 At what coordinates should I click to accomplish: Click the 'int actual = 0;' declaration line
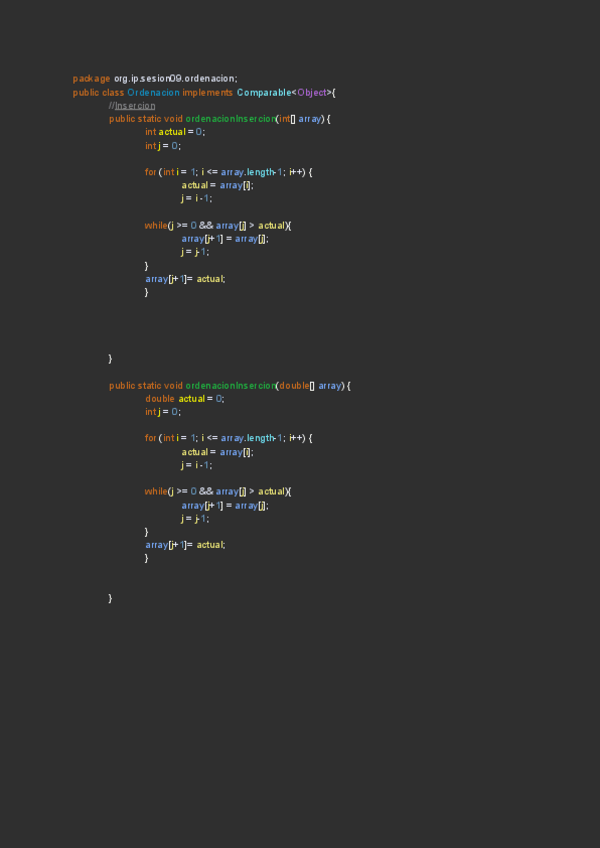tap(175, 132)
